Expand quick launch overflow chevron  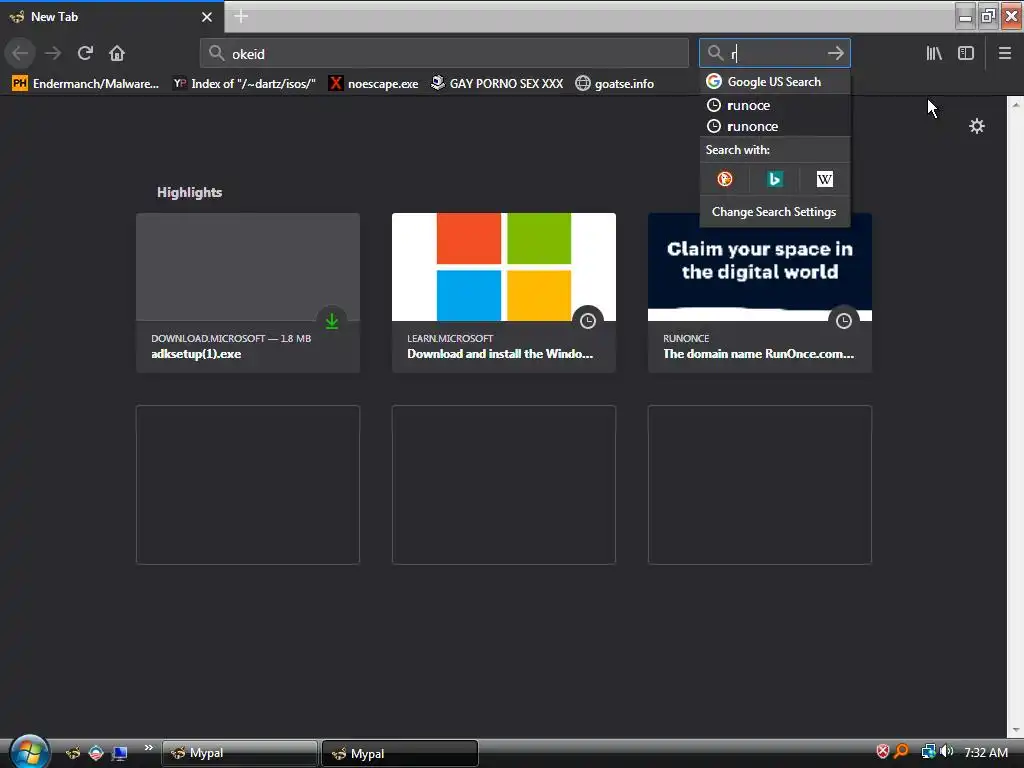148,748
